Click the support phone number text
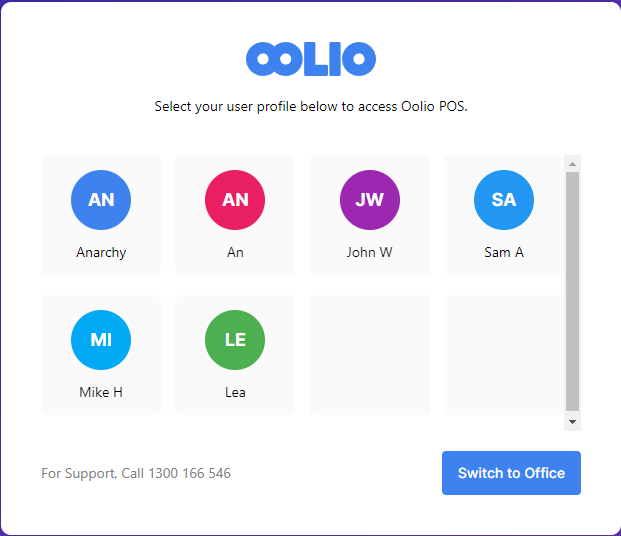621x536 pixels. (x=189, y=473)
